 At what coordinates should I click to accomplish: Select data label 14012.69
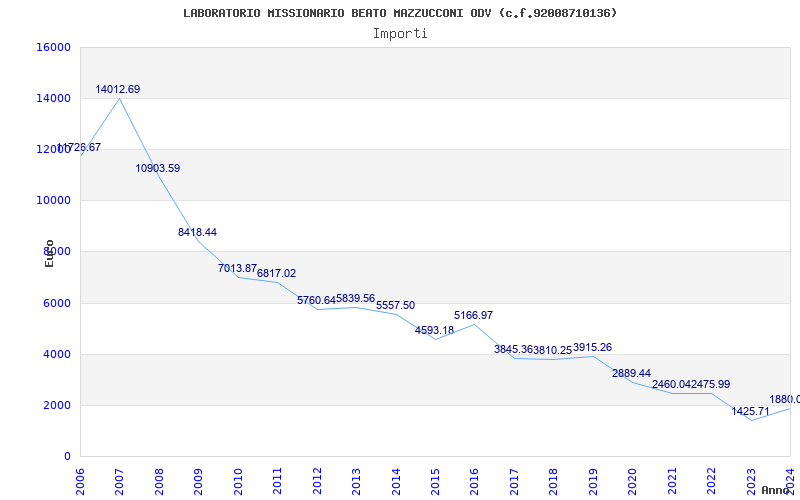[x=117, y=89]
